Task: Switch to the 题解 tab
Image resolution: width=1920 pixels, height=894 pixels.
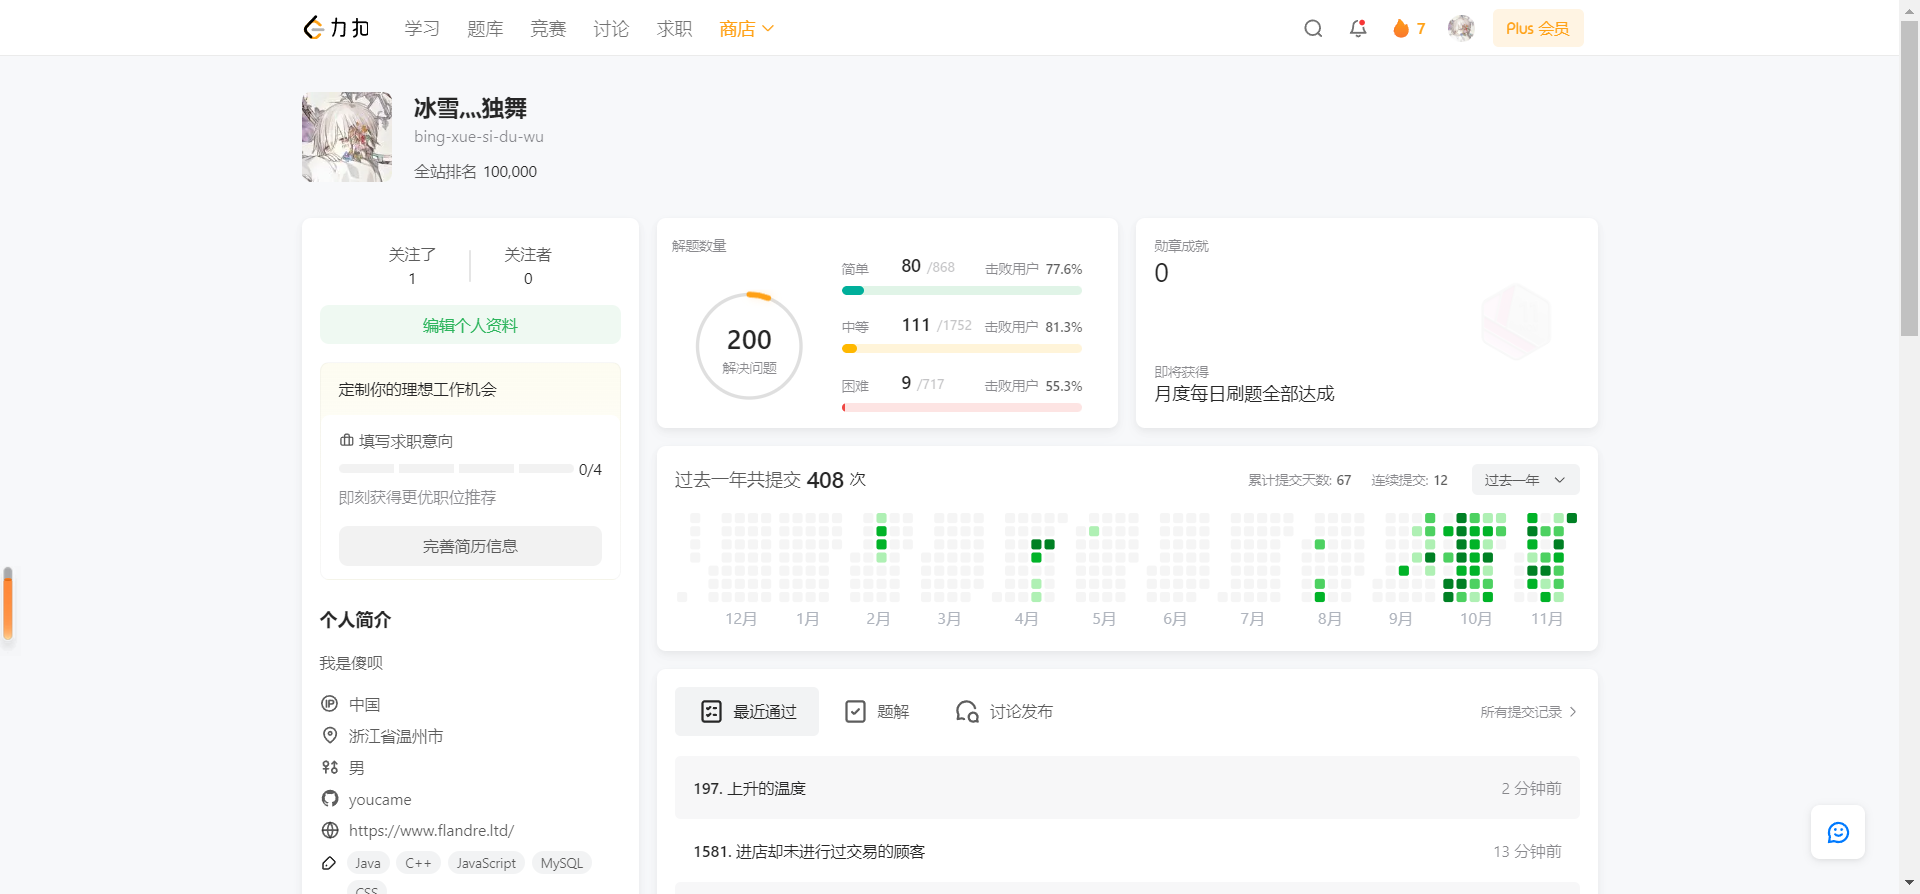Action: pos(877,712)
